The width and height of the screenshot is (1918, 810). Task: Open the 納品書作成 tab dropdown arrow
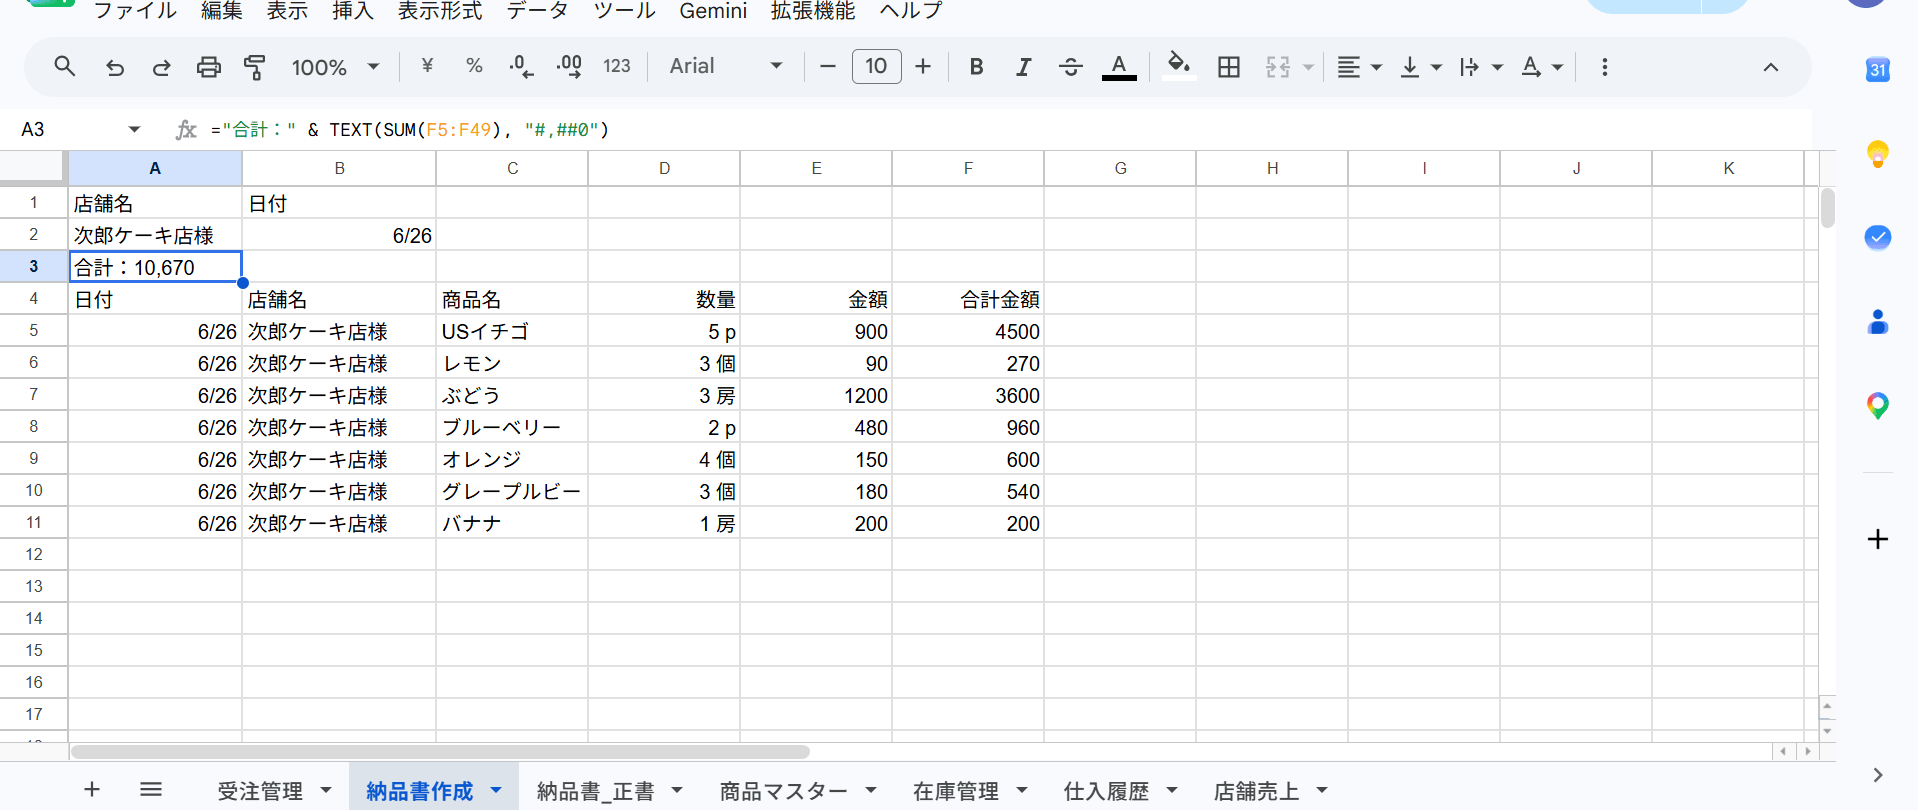coord(495,790)
